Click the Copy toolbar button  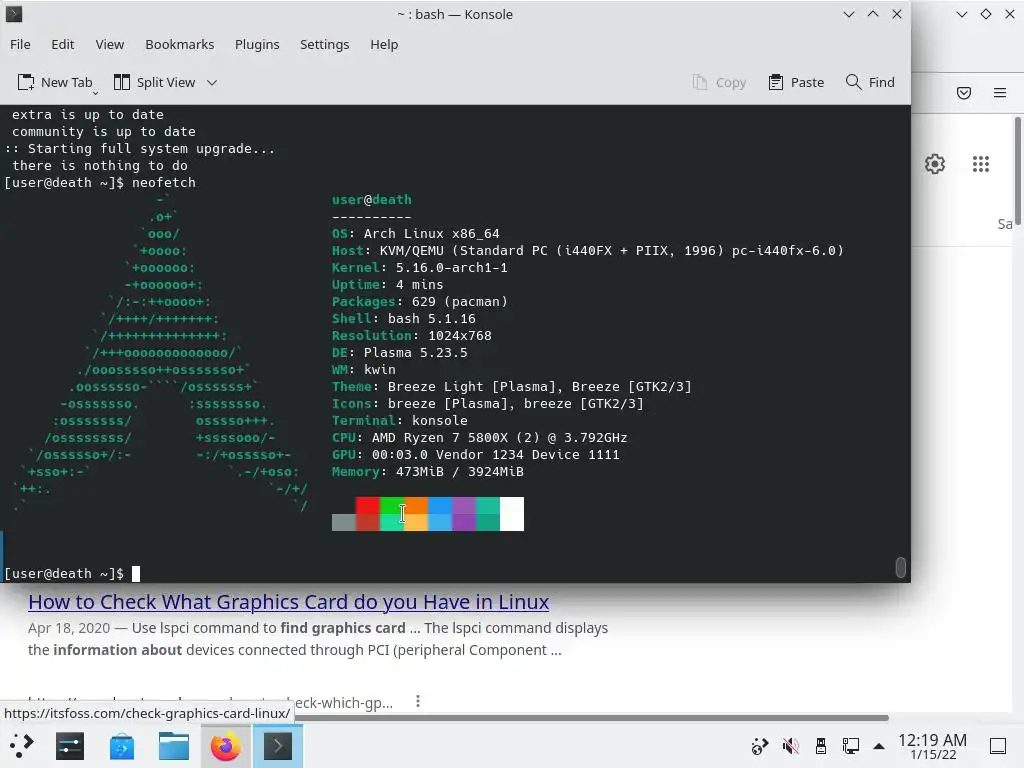click(719, 82)
